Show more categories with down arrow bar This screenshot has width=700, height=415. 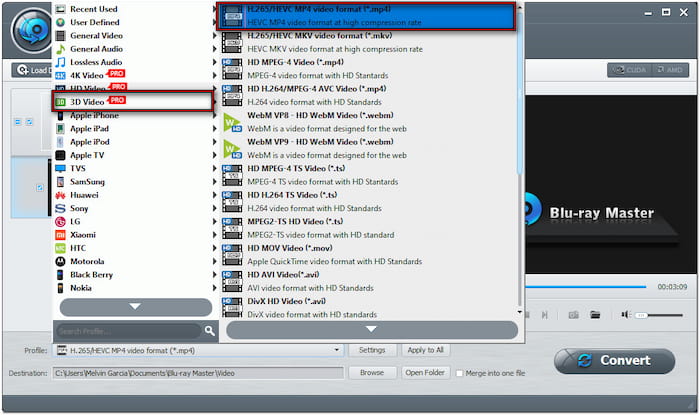(x=136, y=307)
